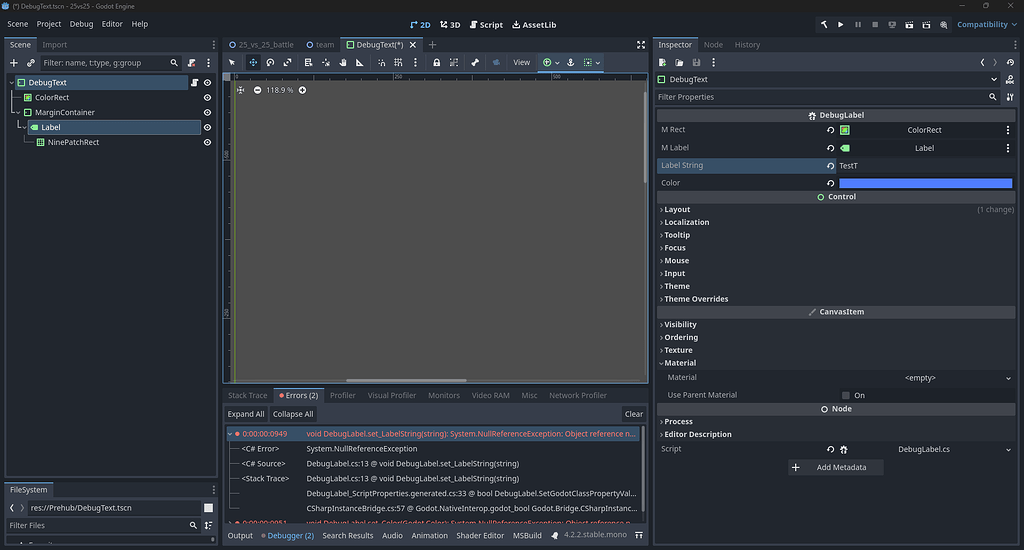Activate the Move Mode tool
This screenshot has width=1024, height=550.
(253, 63)
